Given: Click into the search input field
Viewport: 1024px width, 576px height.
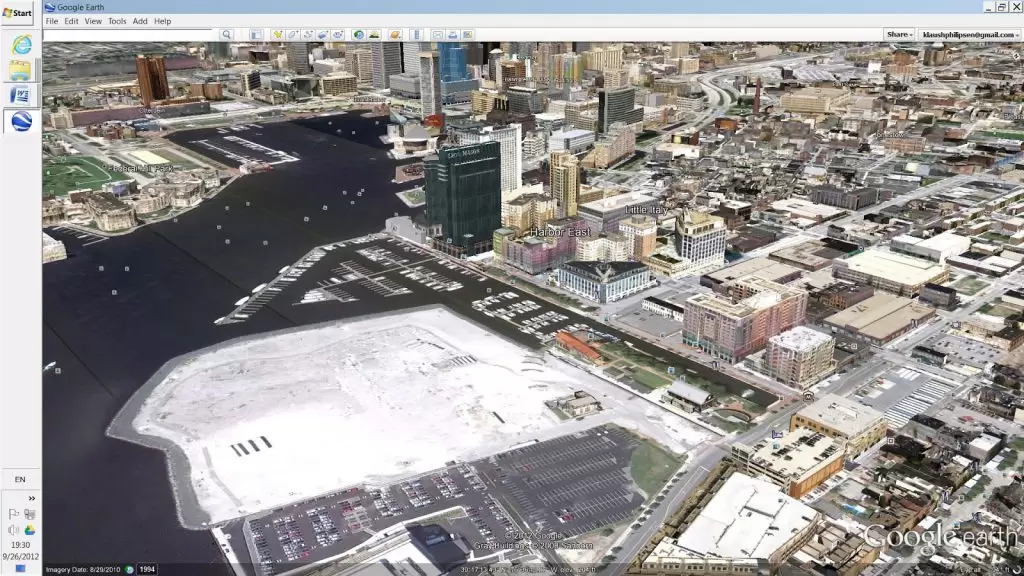Looking at the screenshot, I should point(130,35).
